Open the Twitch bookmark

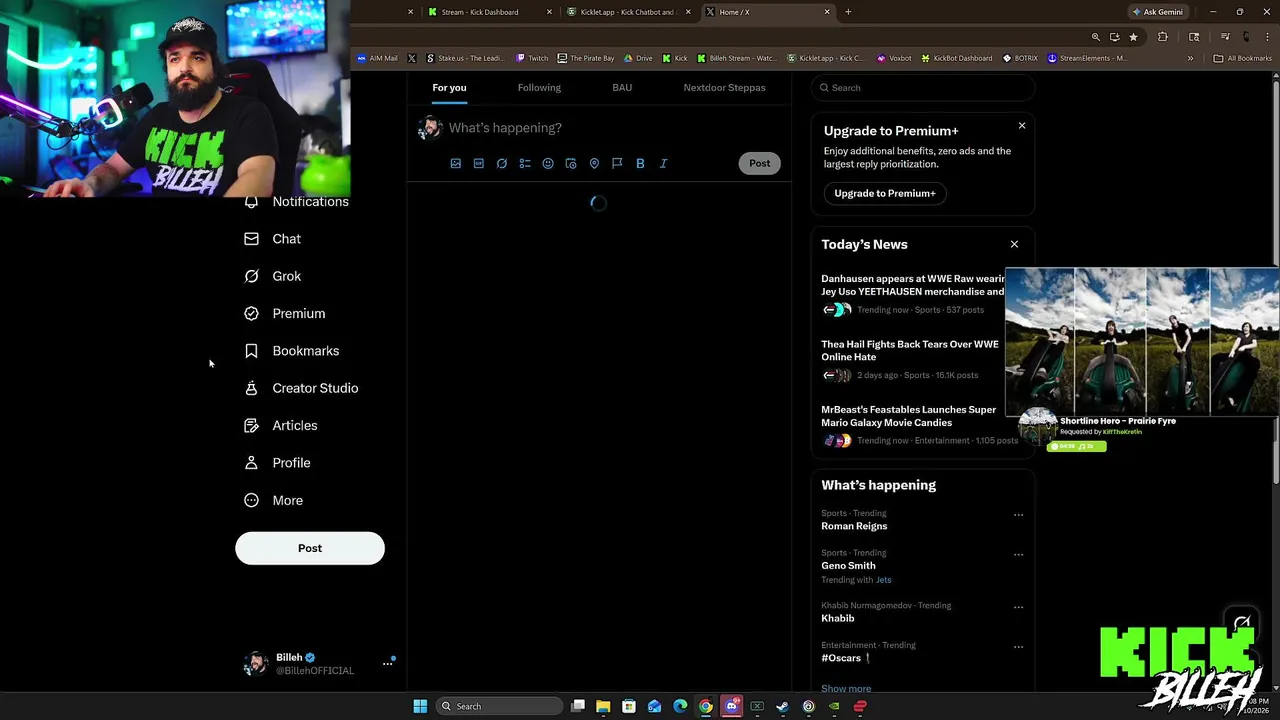coord(532,58)
